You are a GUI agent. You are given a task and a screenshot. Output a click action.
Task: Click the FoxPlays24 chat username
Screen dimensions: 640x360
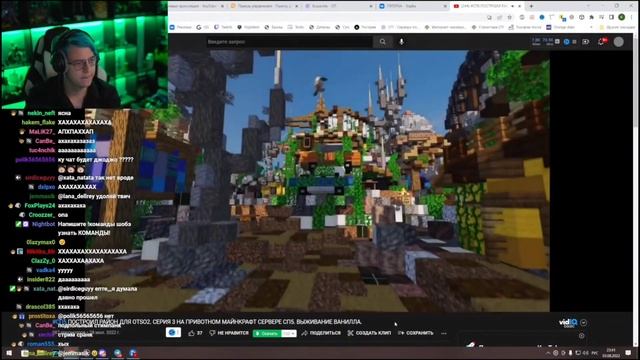[x=40, y=205]
